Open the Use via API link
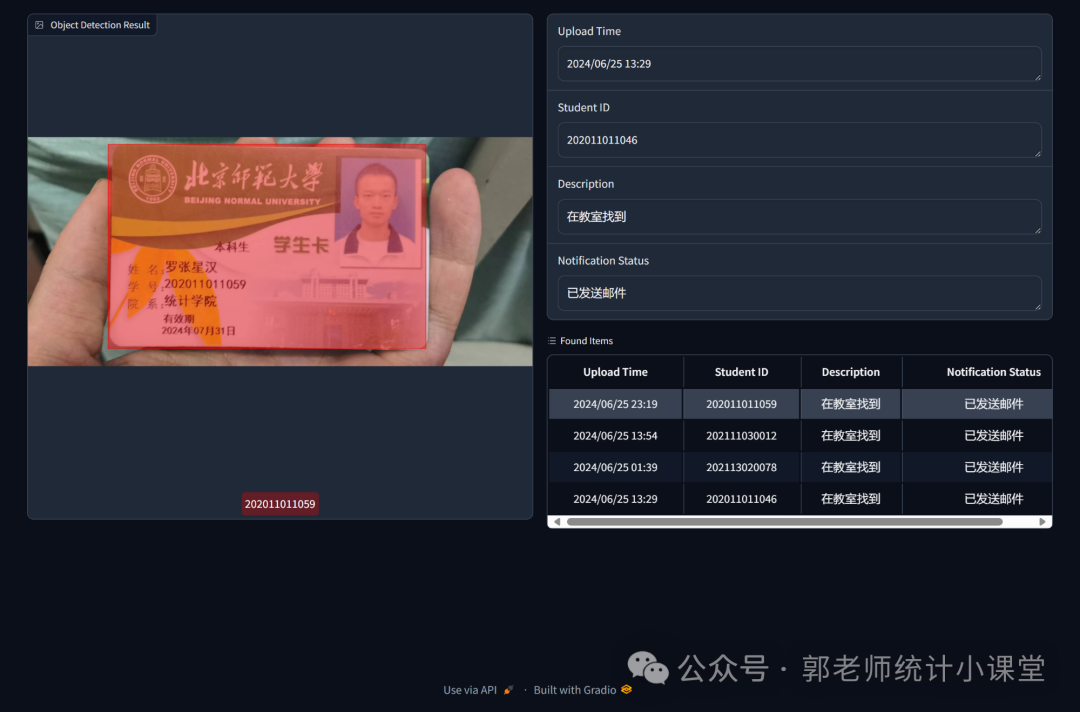This screenshot has height=712, width=1080. [478, 690]
